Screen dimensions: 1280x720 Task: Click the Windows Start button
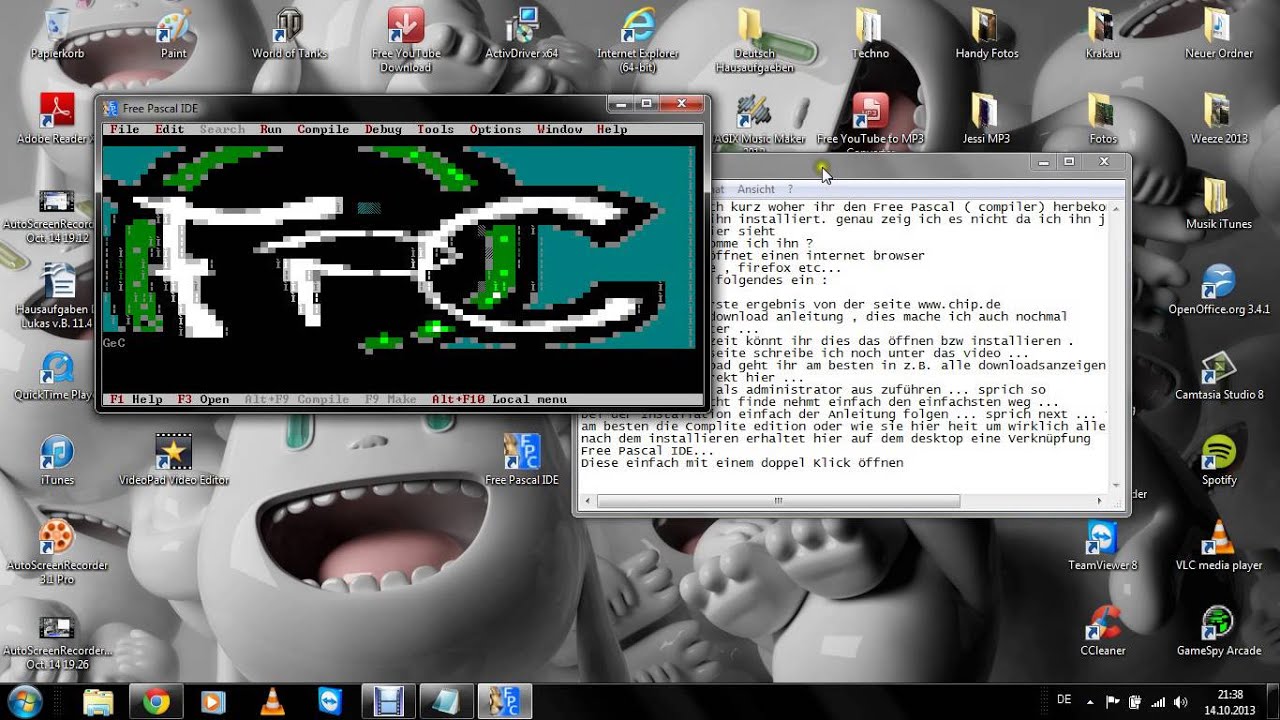click(24, 701)
